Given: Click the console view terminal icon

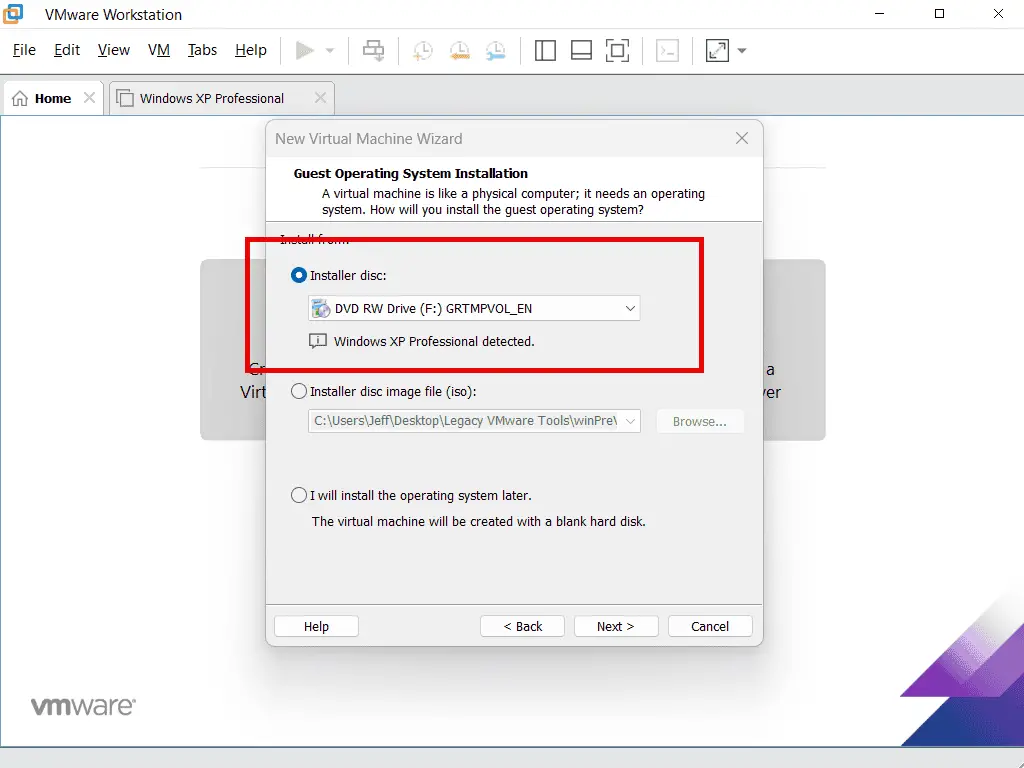Looking at the screenshot, I should tap(667, 50).
